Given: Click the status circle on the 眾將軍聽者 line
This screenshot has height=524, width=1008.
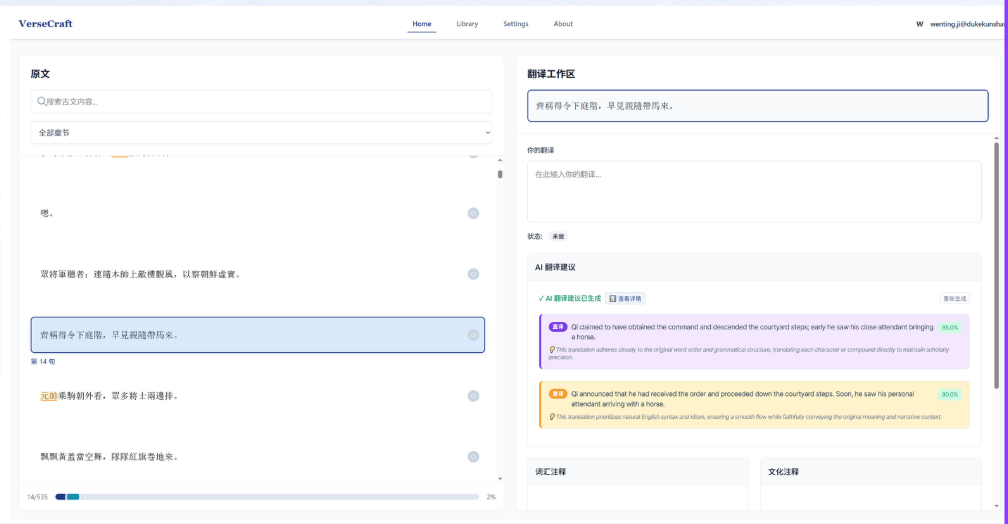Looking at the screenshot, I should pos(473,274).
